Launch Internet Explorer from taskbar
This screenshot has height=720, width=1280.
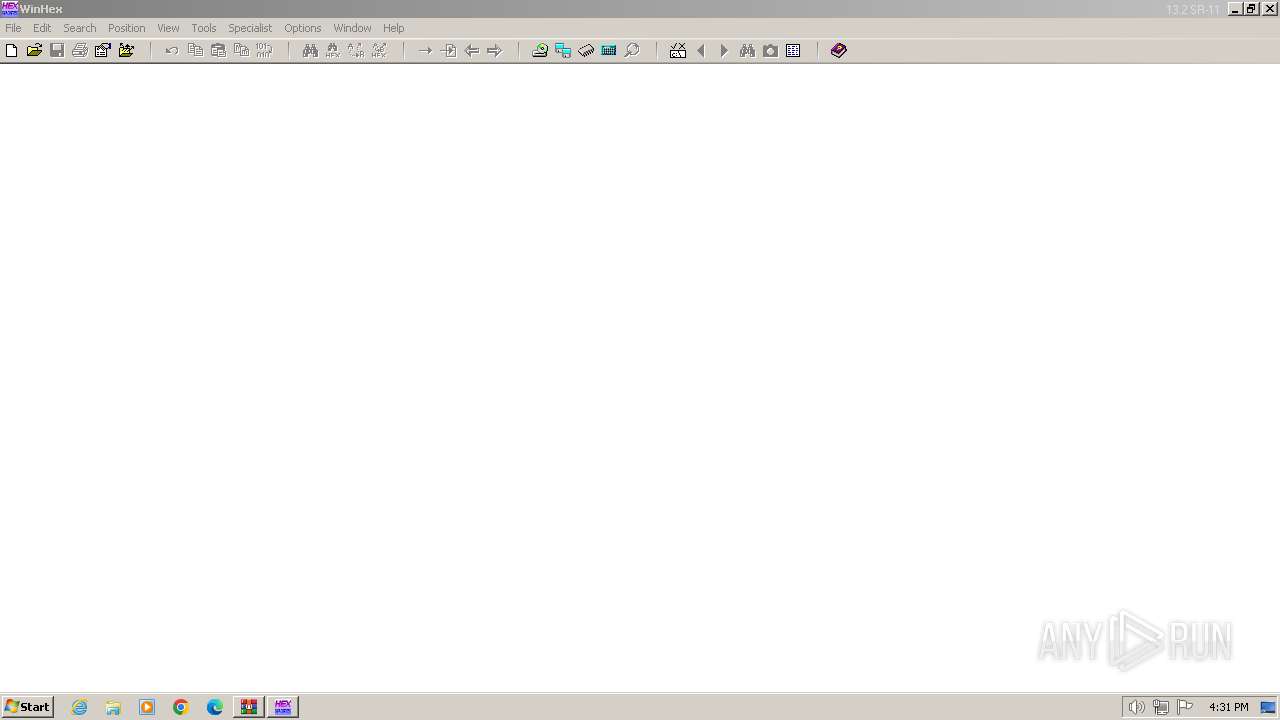(80, 707)
